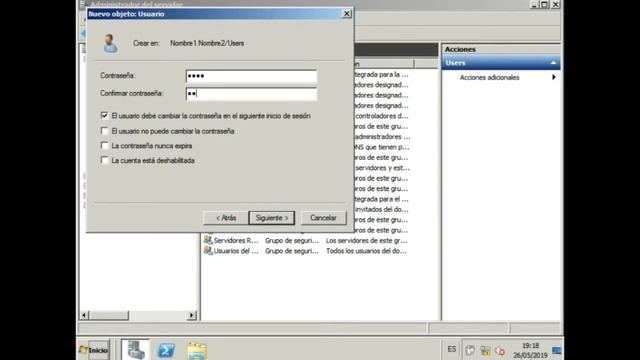Click the tree pane horizontal scrollbar thumb

coord(109,315)
